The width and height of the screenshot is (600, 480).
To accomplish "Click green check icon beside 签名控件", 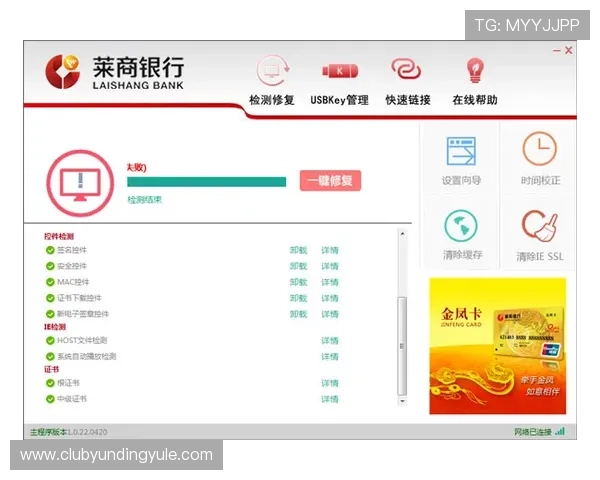I will pos(50,250).
